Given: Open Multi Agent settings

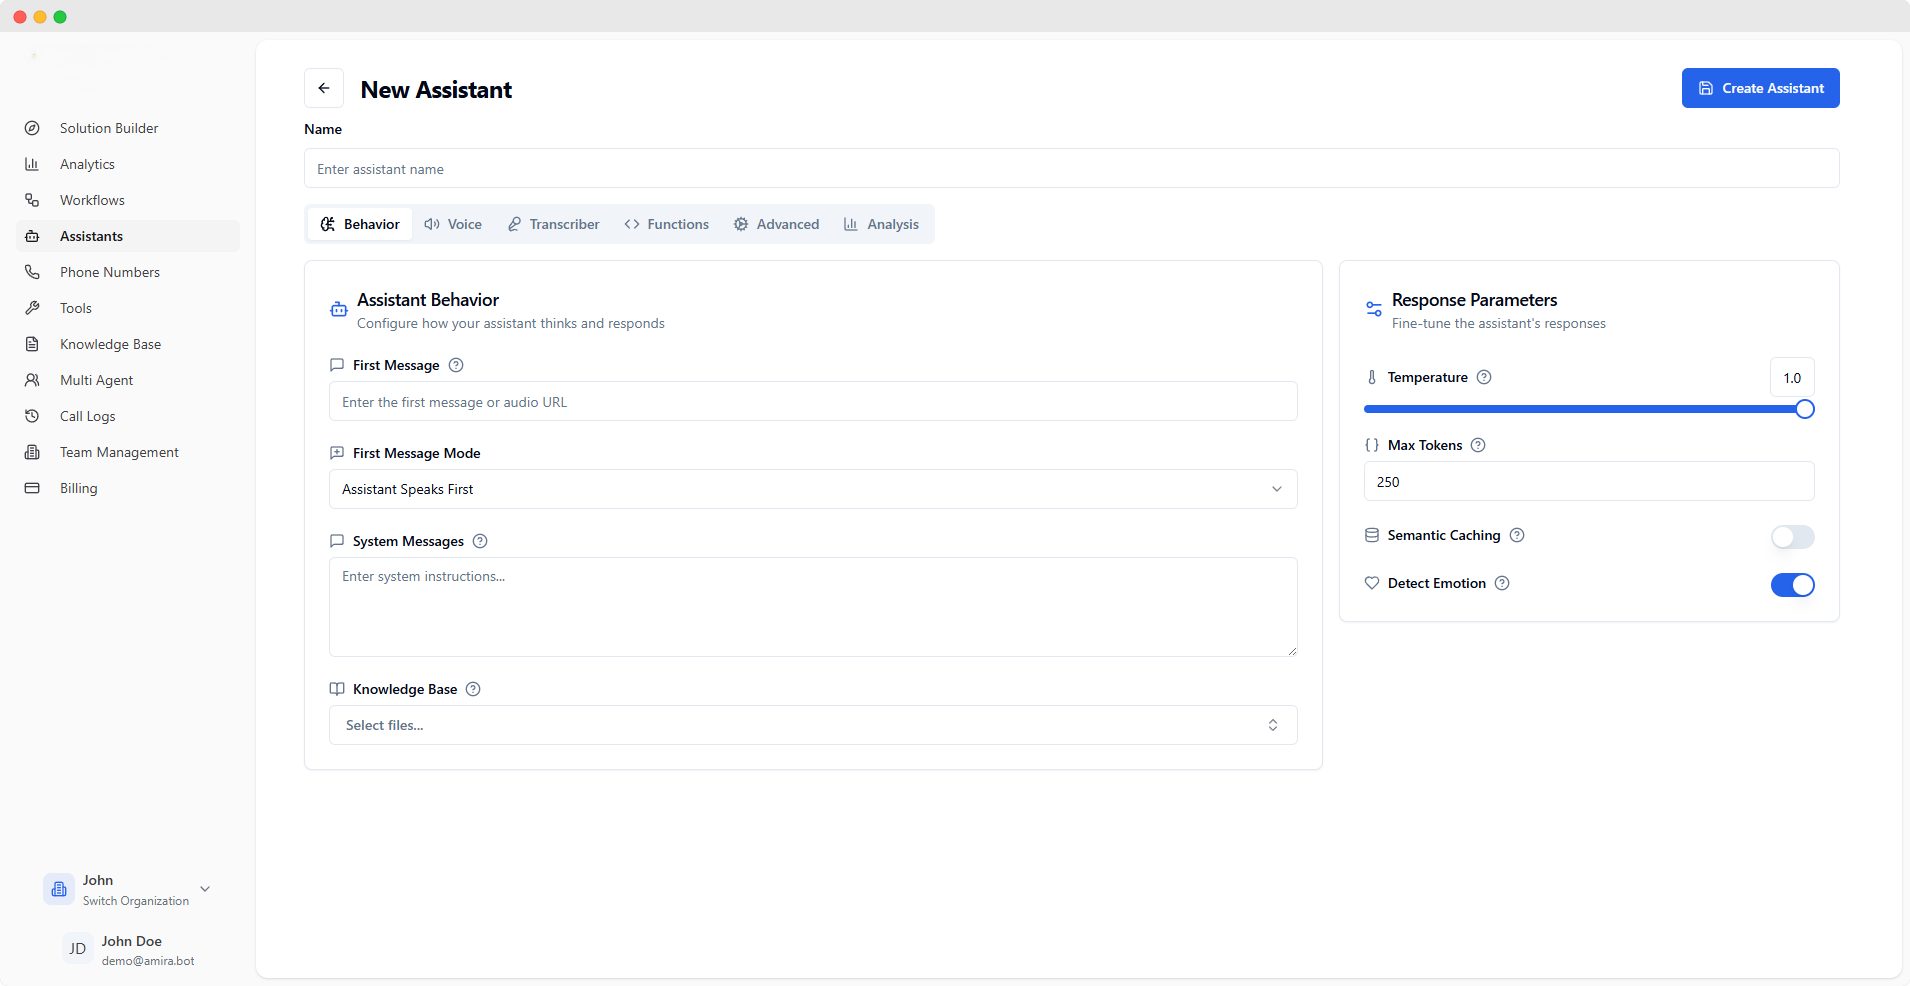Looking at the screenshot, I should click(x=95, y=380).
